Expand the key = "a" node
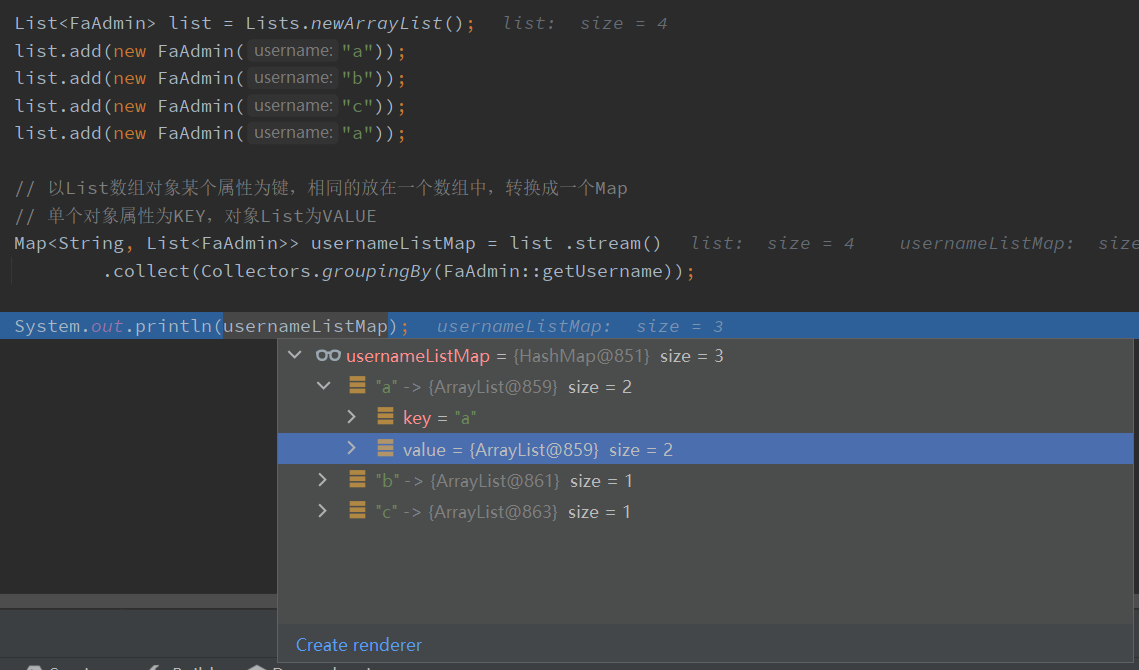 click(351, 417)
